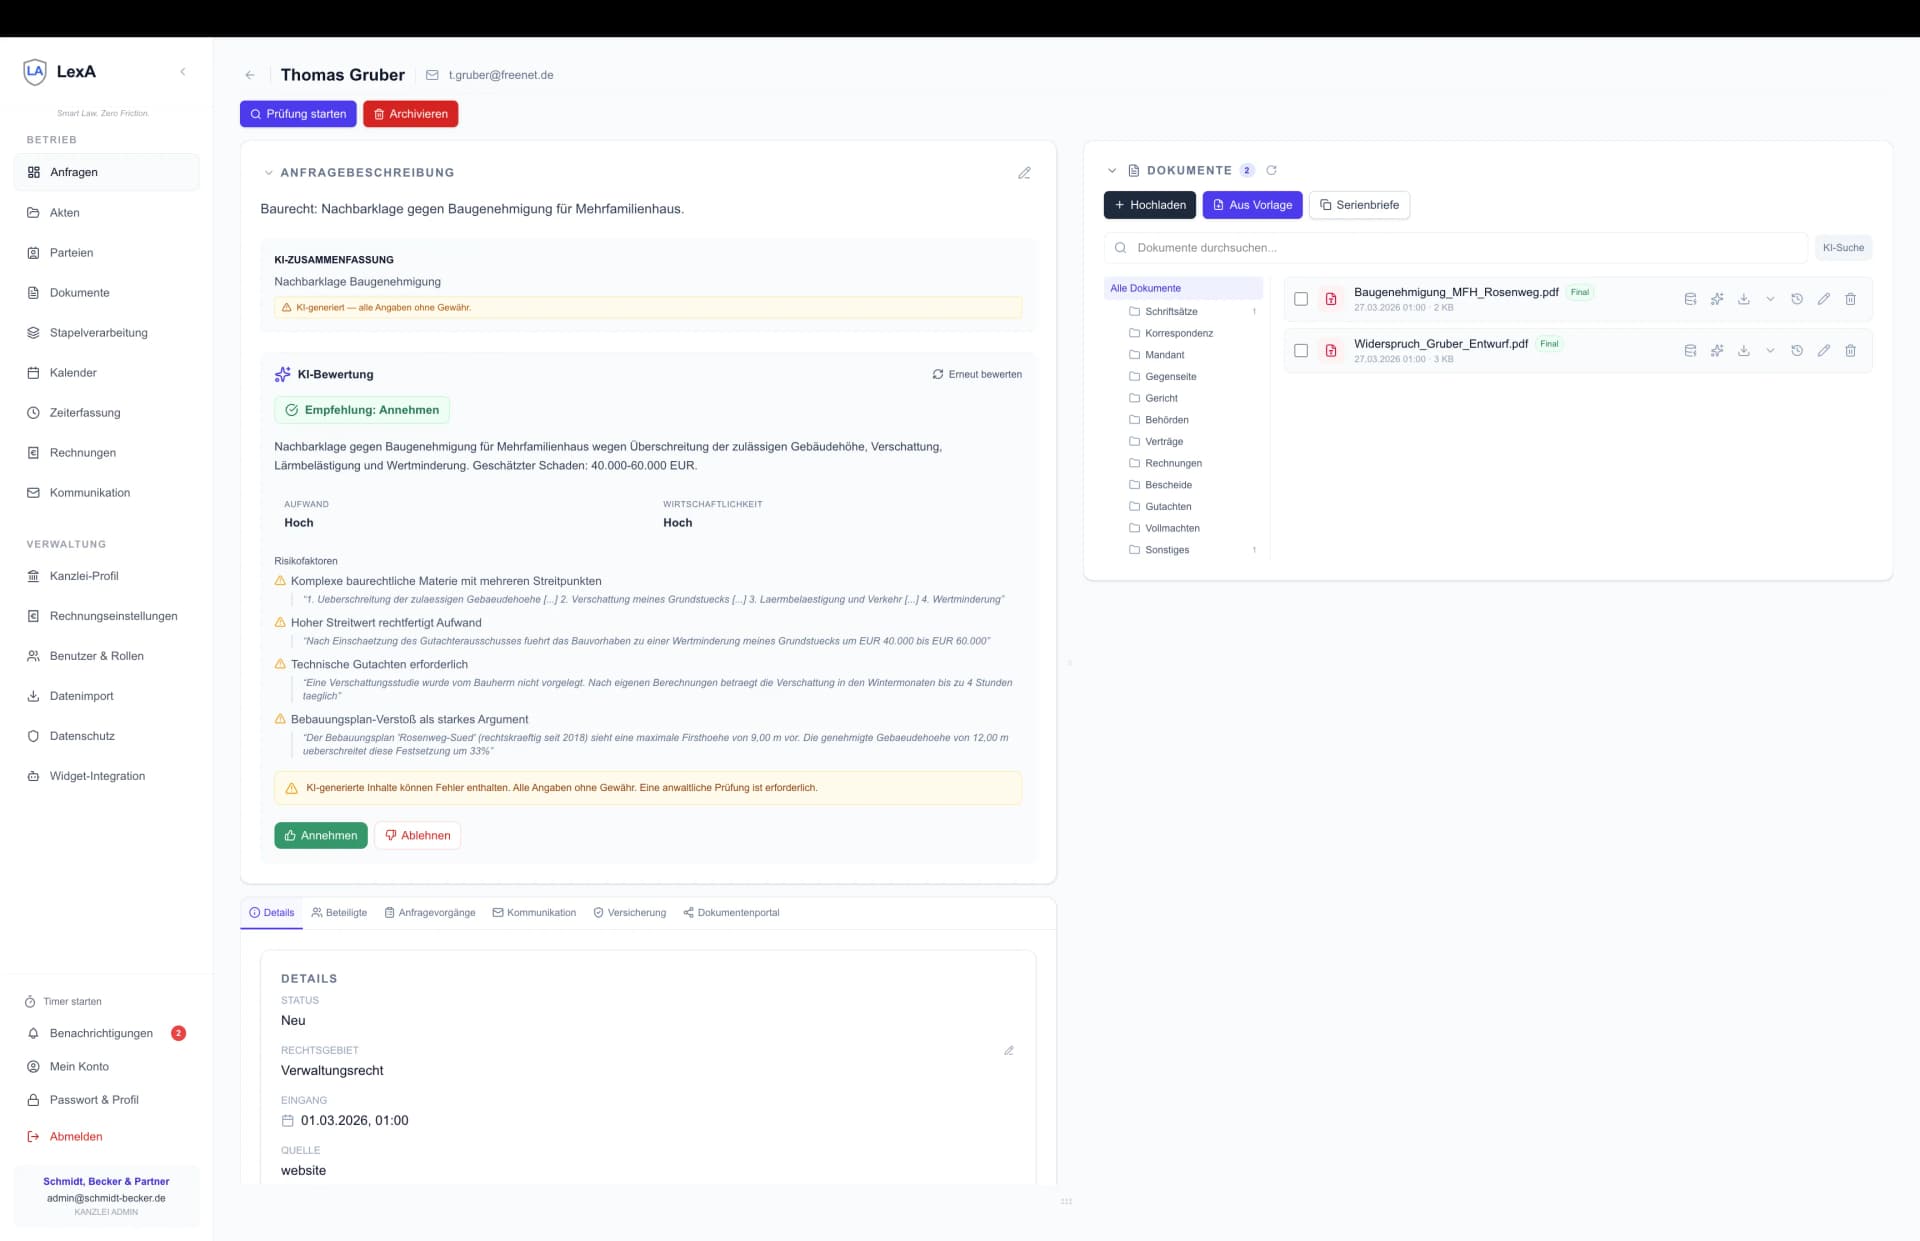Delete Widerspruch_Gruber_Entwurf.pdf with its trash icon
This screenshot has width=1920, height=1241.
1850,351
